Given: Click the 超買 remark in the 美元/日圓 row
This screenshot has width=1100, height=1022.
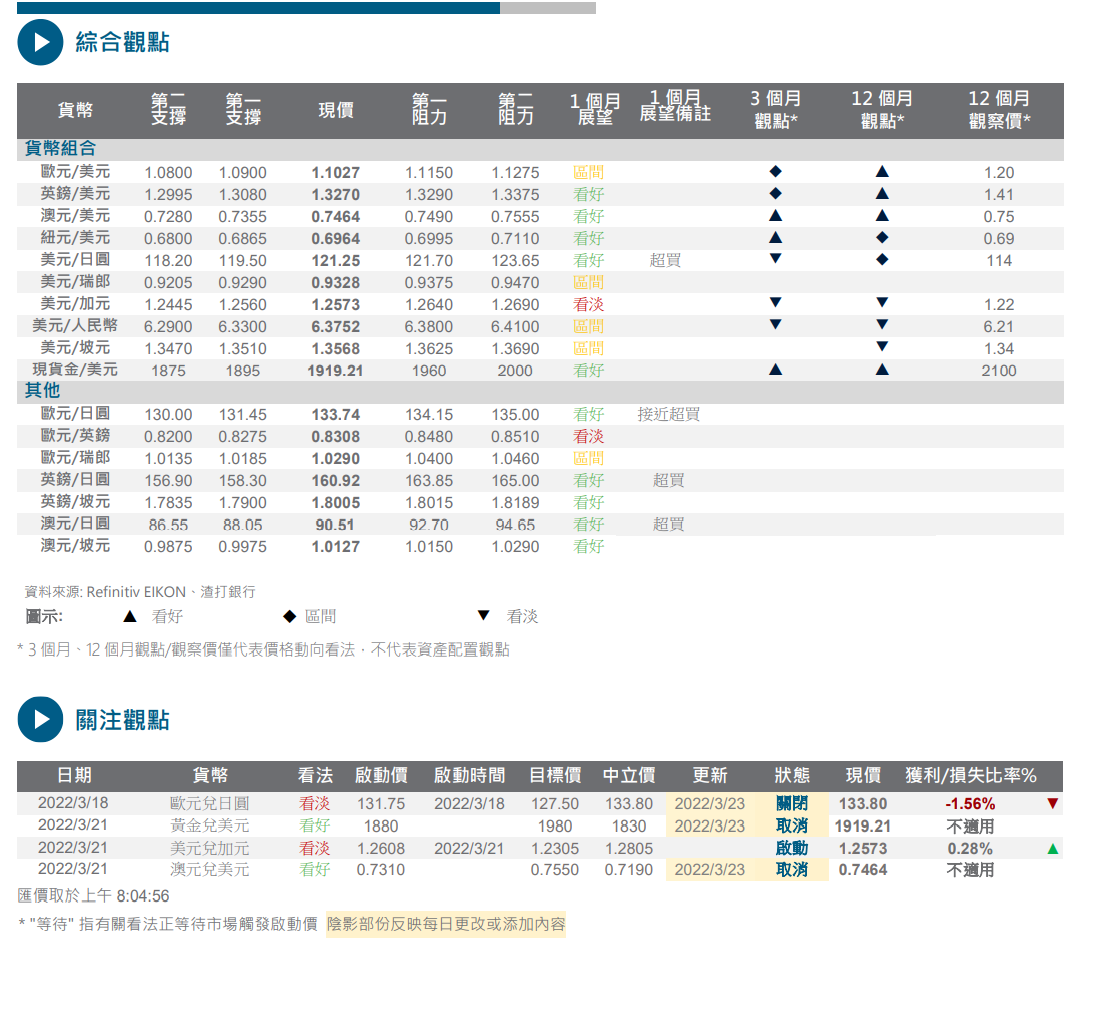Looking at the screenshot, I should [x=665, y=260].
